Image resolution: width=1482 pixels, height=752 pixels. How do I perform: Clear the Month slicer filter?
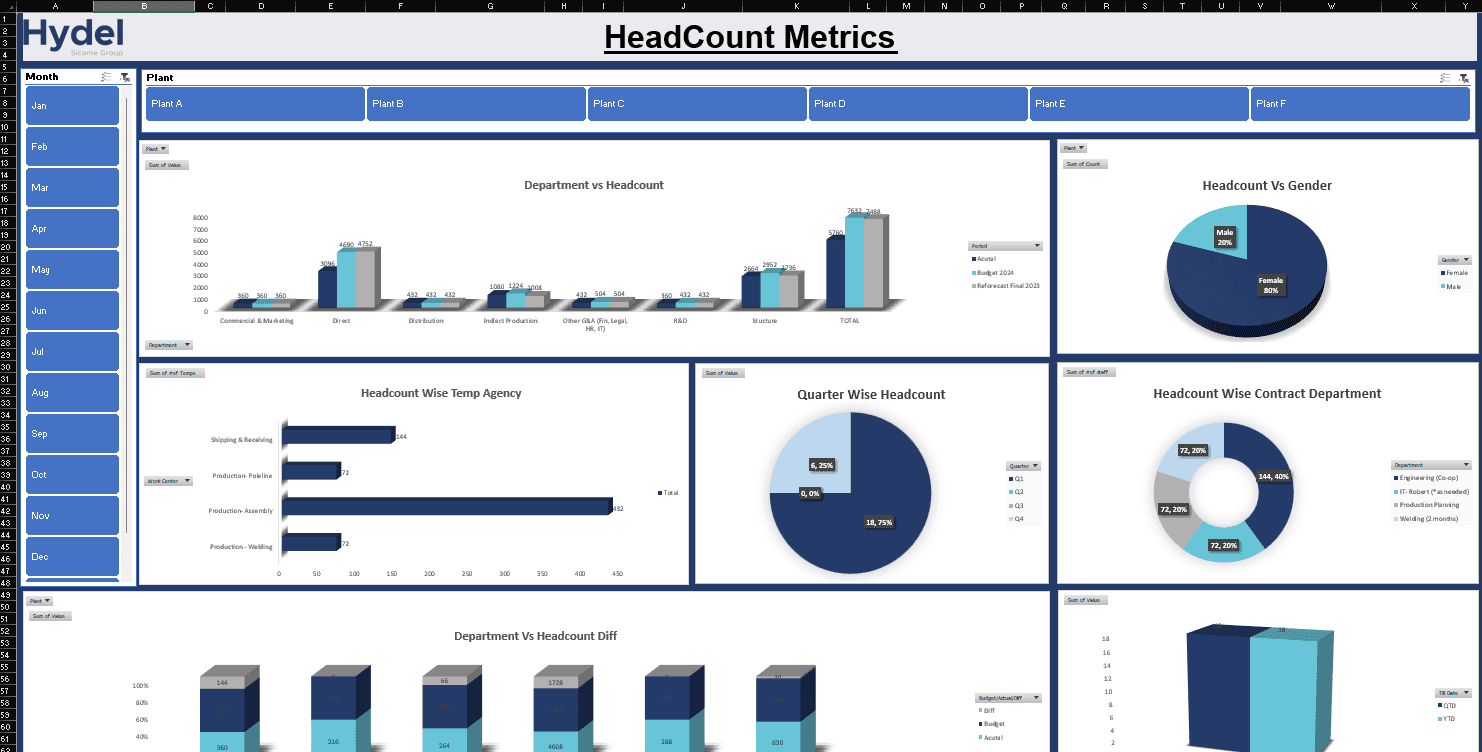click(124, 77)
